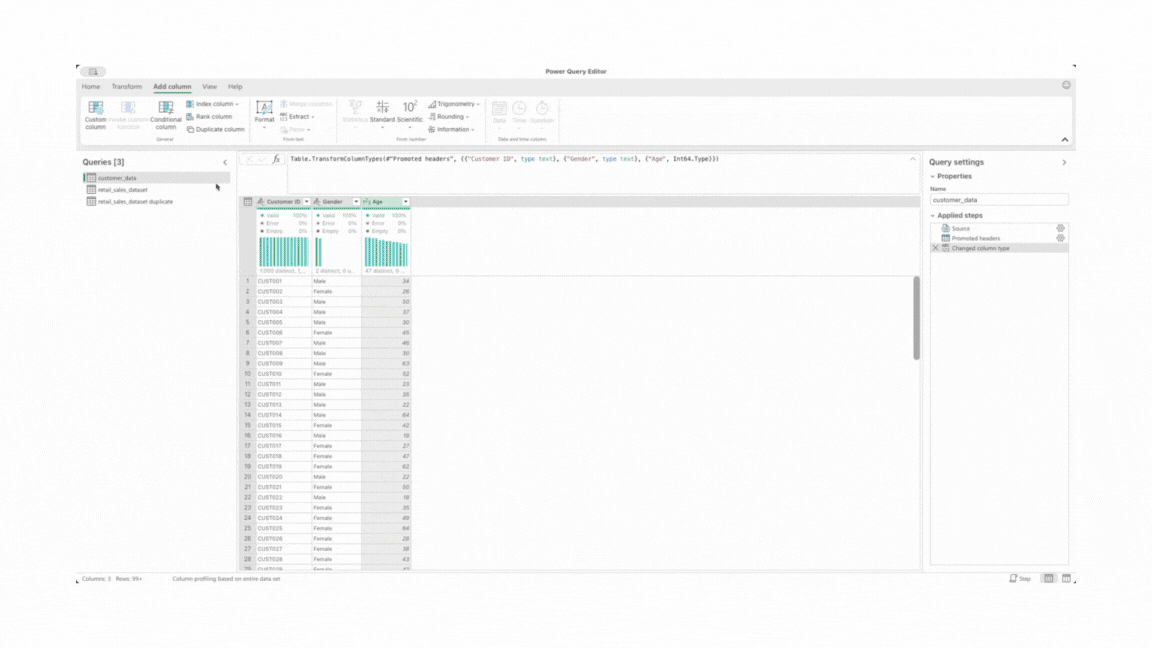
Task: Open the View tab
Action: (x=209, y=87)
